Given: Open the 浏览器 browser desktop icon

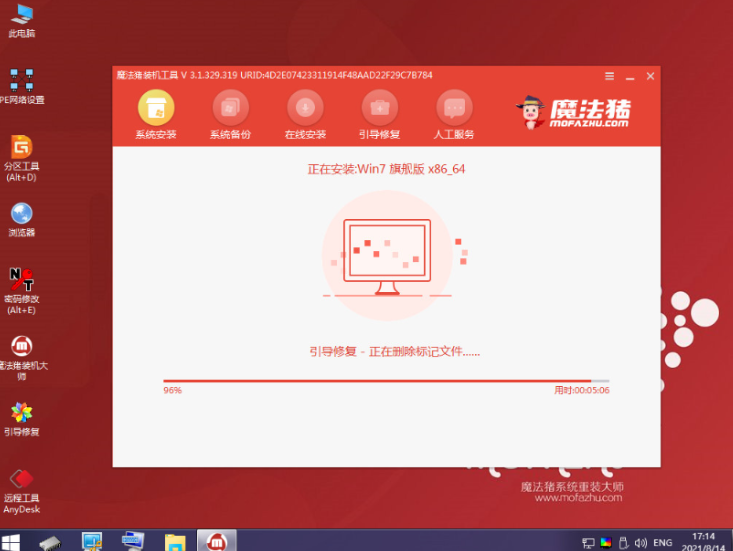Looking at the screenshot, I should pyautogui.click(x=21, y=213).
